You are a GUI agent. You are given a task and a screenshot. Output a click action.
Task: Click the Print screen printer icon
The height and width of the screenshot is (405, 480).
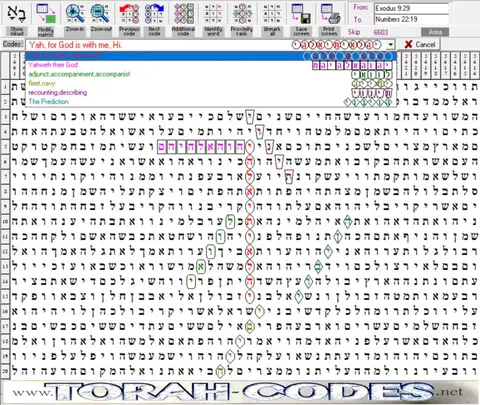[x=330, y=14]
